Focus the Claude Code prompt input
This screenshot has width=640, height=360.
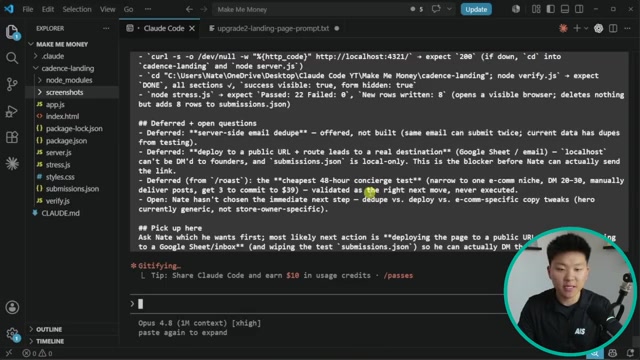(x=318, y=304)
